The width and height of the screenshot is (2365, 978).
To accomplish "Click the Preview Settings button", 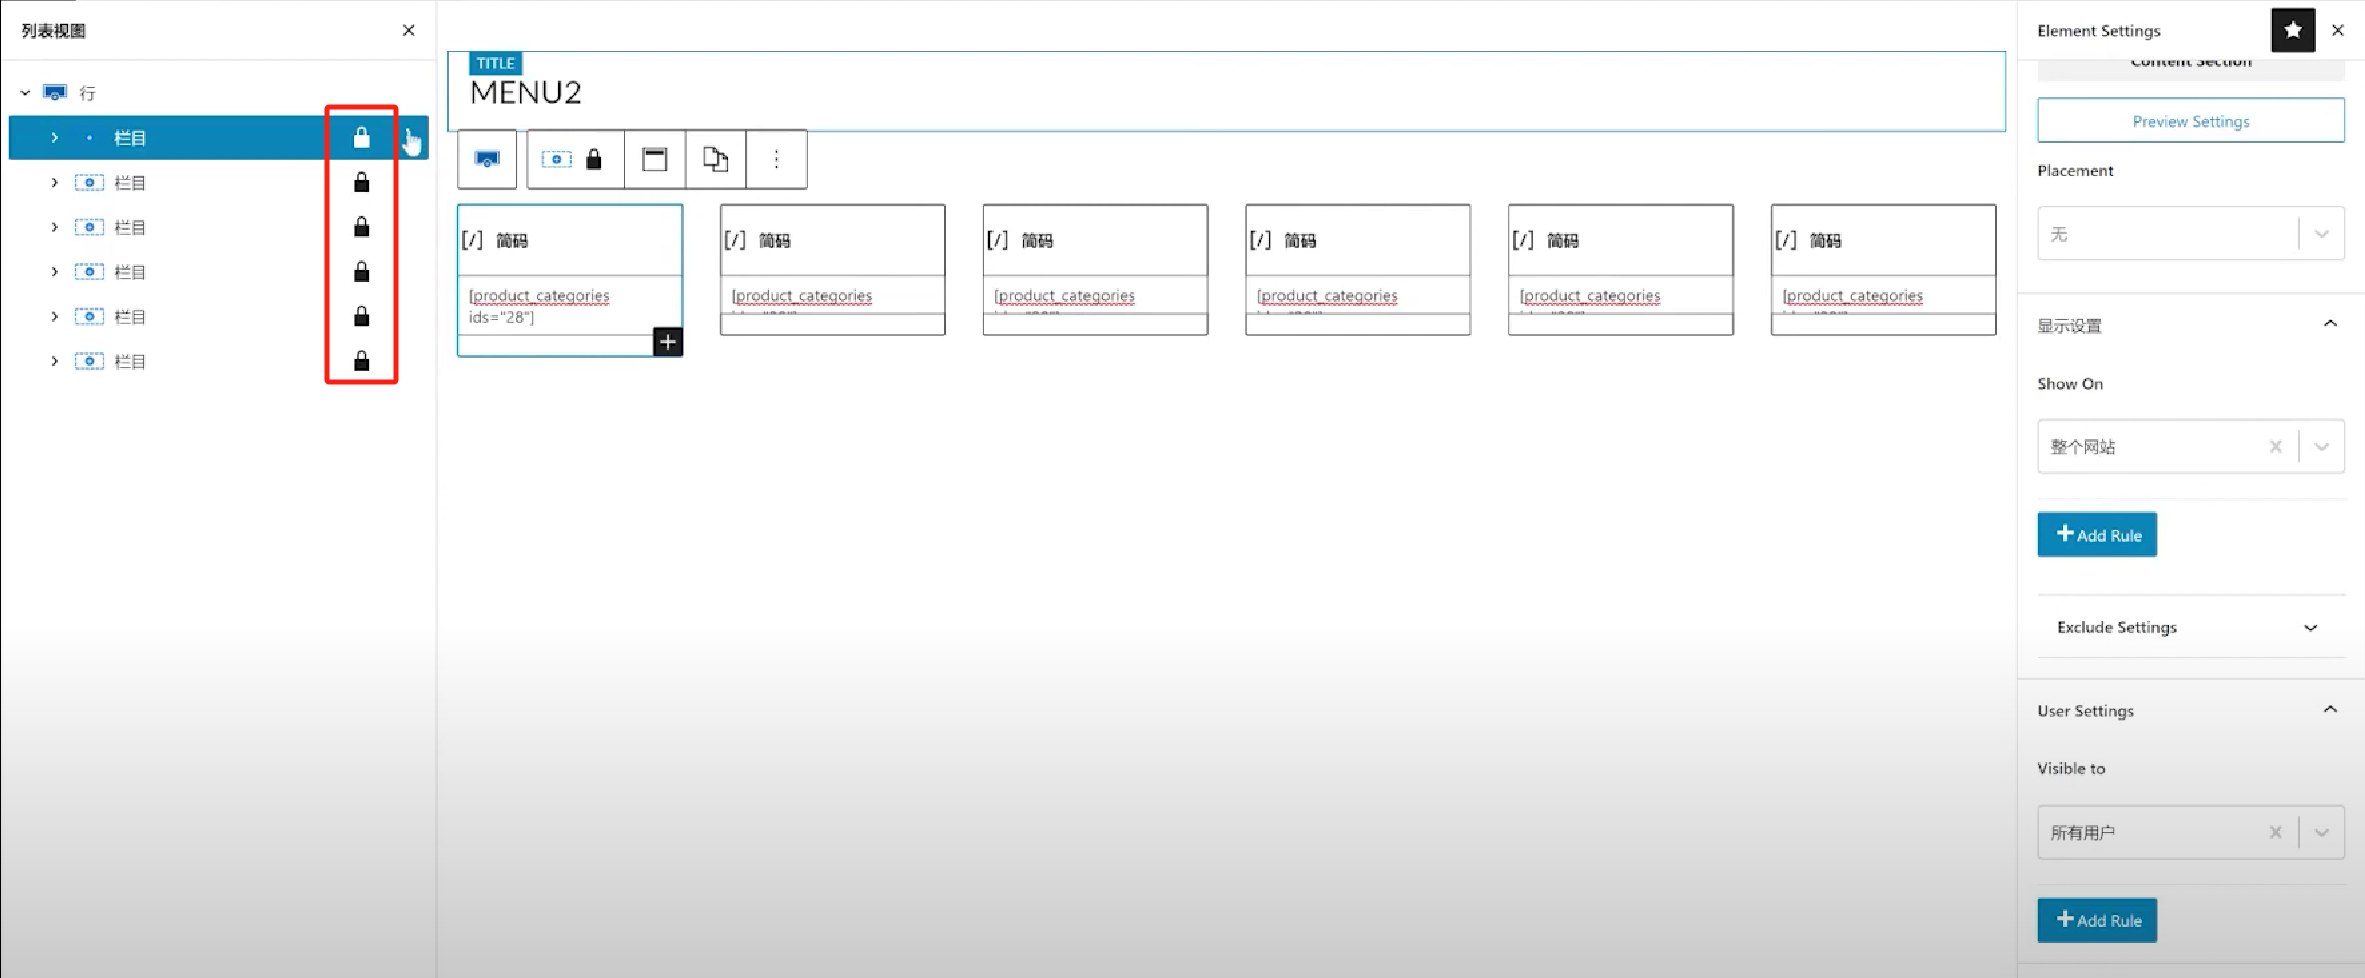I will [2191, 121].
